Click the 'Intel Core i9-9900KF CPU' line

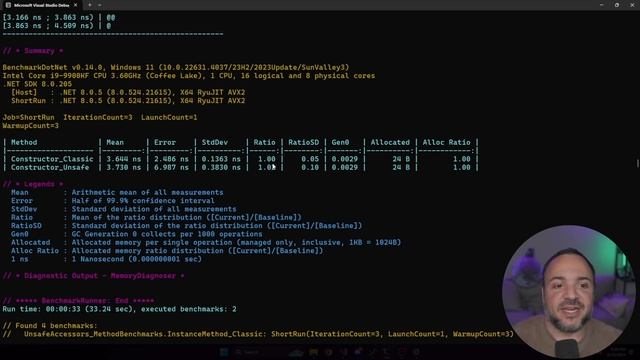pos(189,76)
